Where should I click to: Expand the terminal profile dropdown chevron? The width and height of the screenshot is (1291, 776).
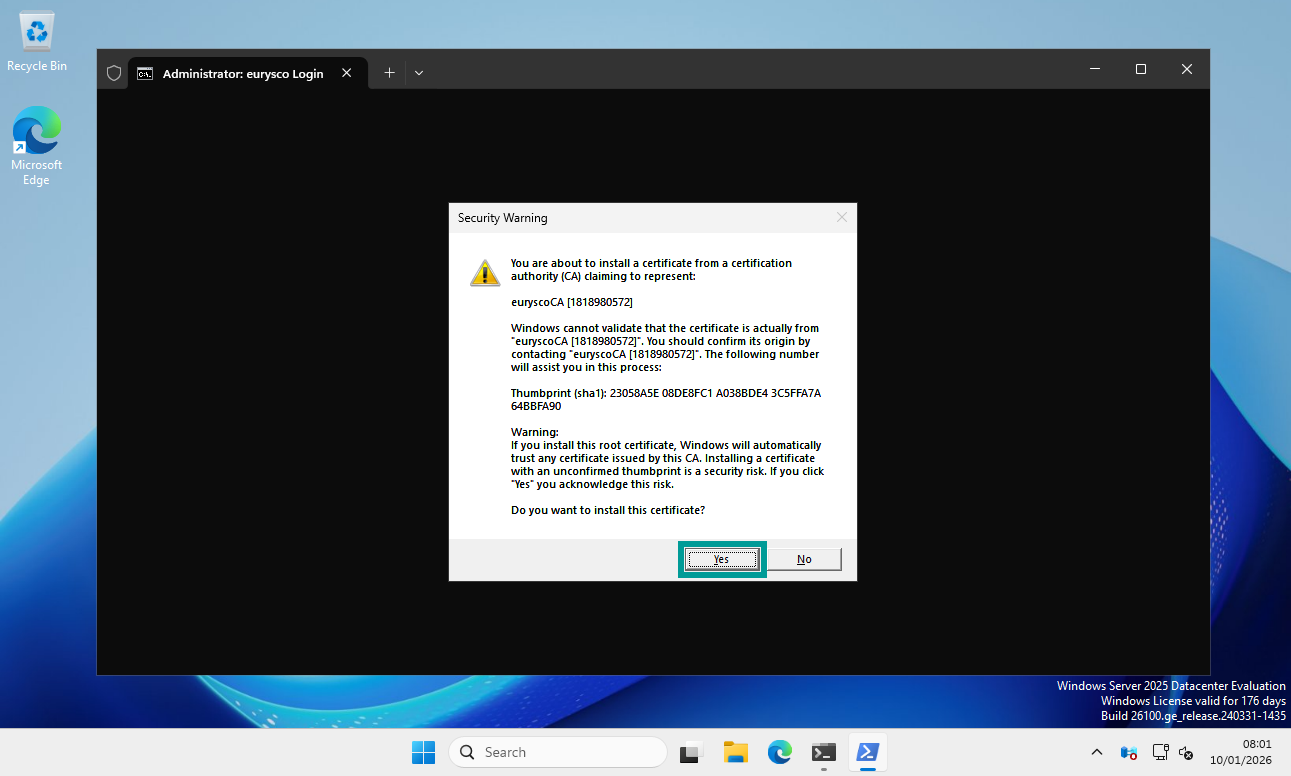419,72
